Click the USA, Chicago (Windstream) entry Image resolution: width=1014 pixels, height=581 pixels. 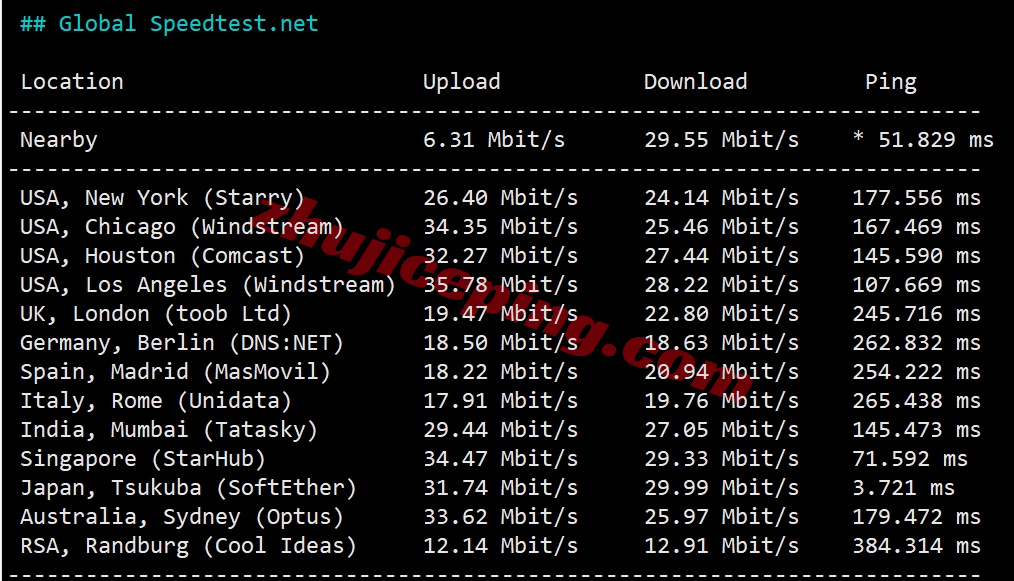(x=181, y=226)
